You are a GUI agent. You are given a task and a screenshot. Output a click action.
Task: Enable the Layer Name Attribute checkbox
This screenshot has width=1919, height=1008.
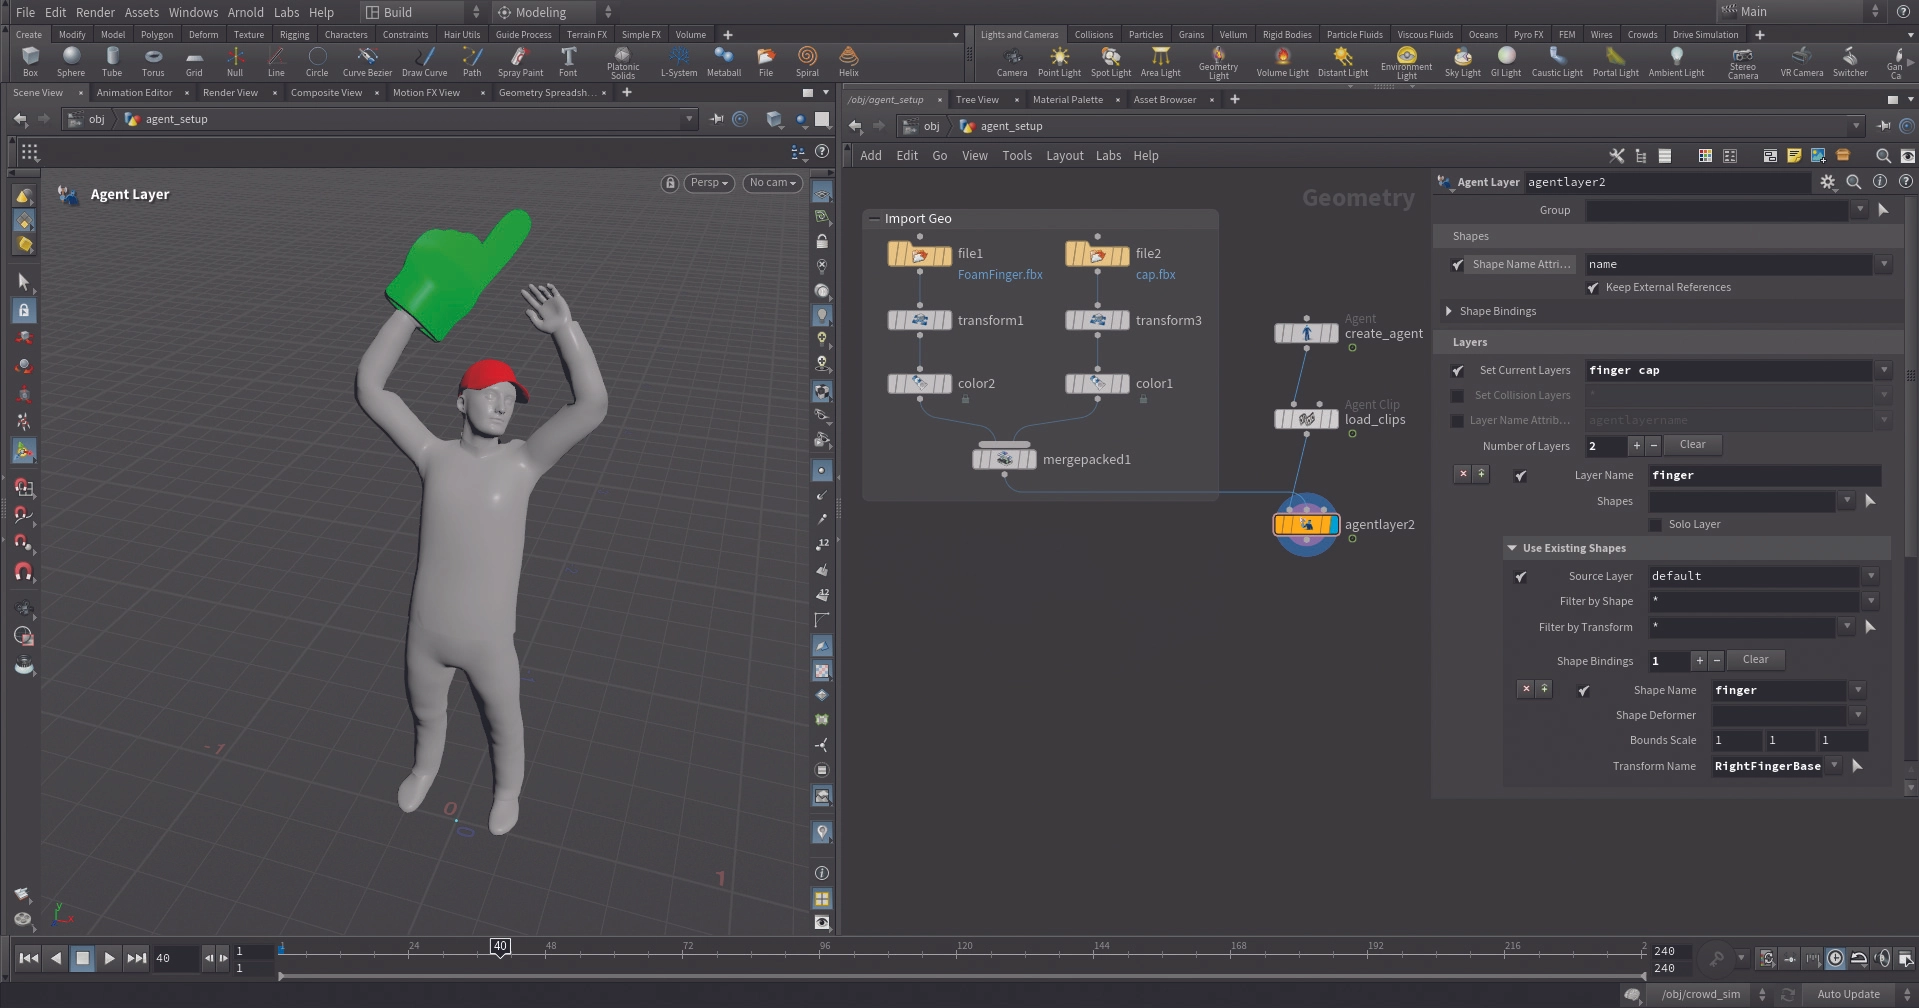coord(1457,421)
